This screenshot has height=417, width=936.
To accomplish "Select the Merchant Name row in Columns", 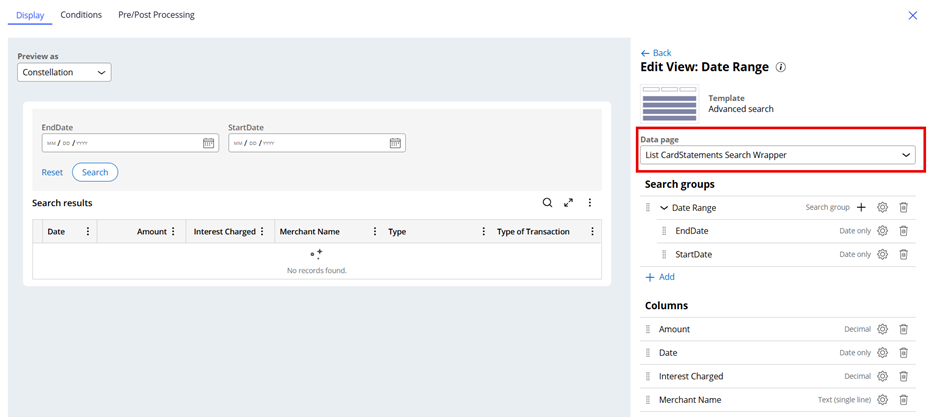I will (777, 400).
